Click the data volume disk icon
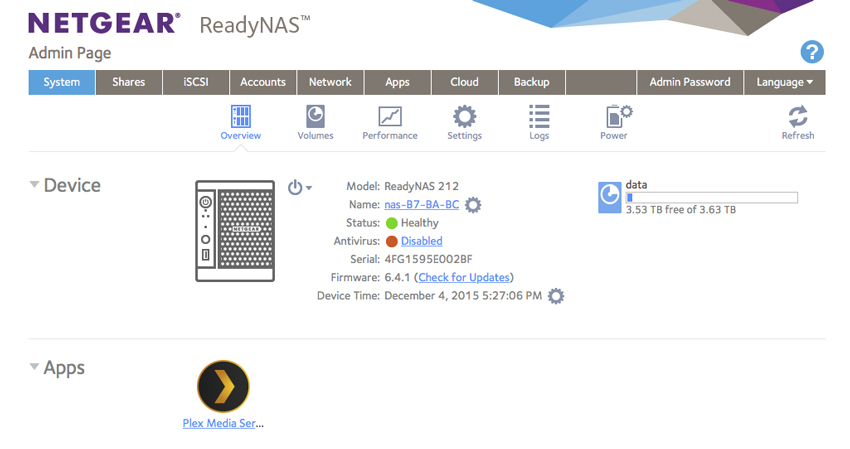The width and height of the screenshot is (850, 449). 609,197
